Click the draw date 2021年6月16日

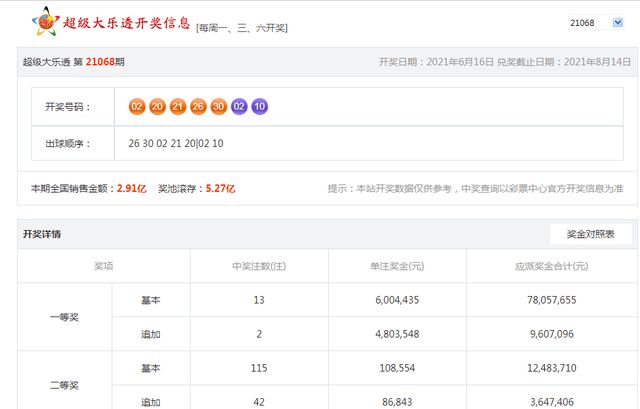460,62
